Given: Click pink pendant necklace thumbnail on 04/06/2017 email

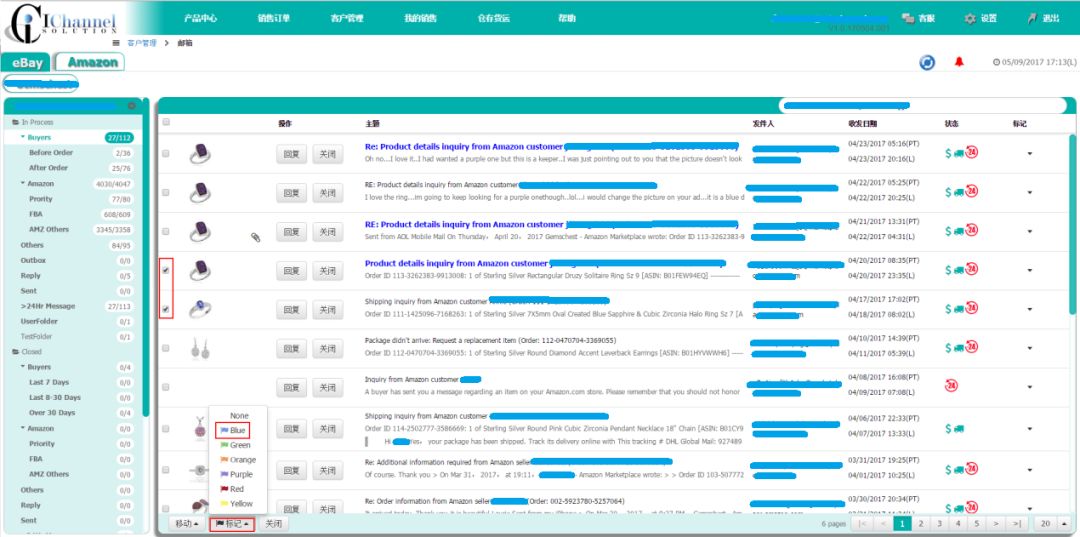Looking at the screenshot, I should point(200,429).
